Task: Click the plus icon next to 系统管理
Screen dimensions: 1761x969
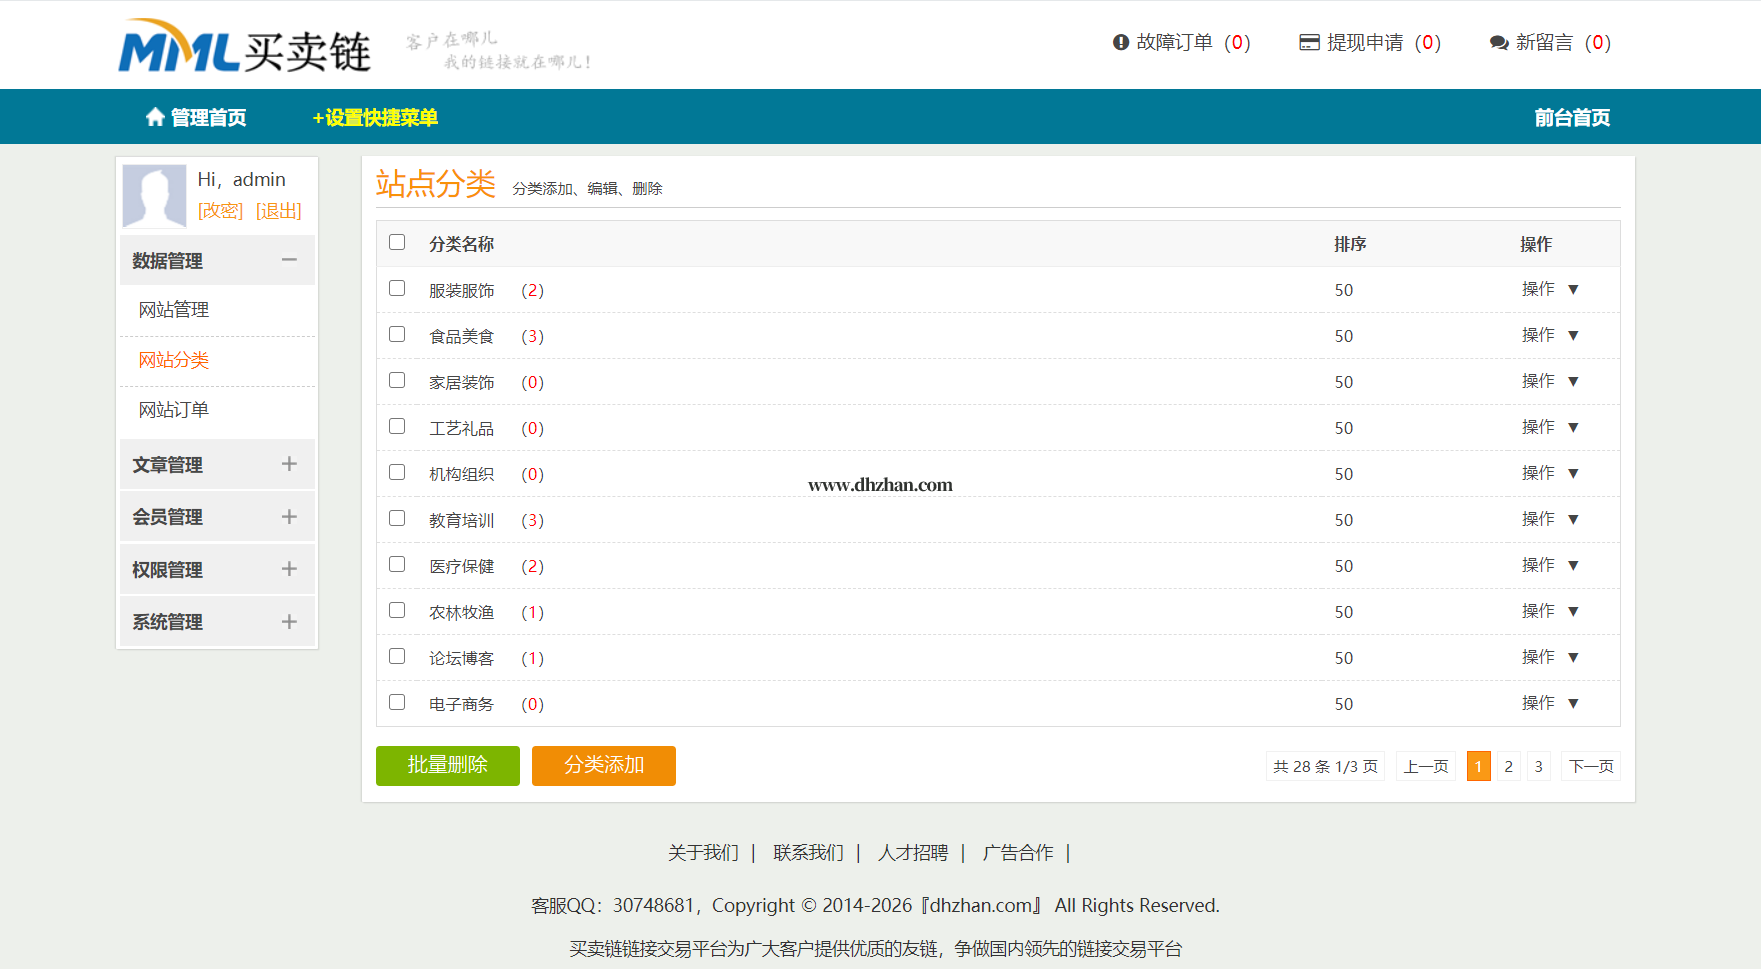Action: click(x=289, y=622)
